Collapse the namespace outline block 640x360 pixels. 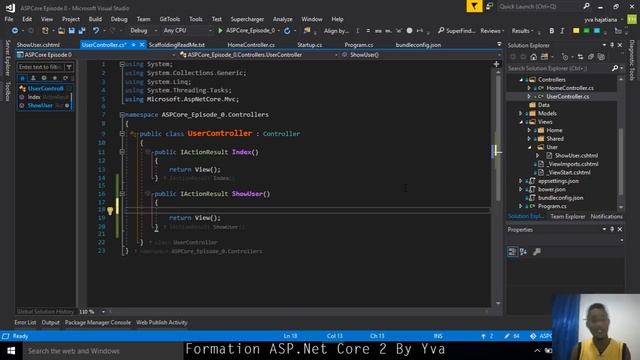[122, 115]
